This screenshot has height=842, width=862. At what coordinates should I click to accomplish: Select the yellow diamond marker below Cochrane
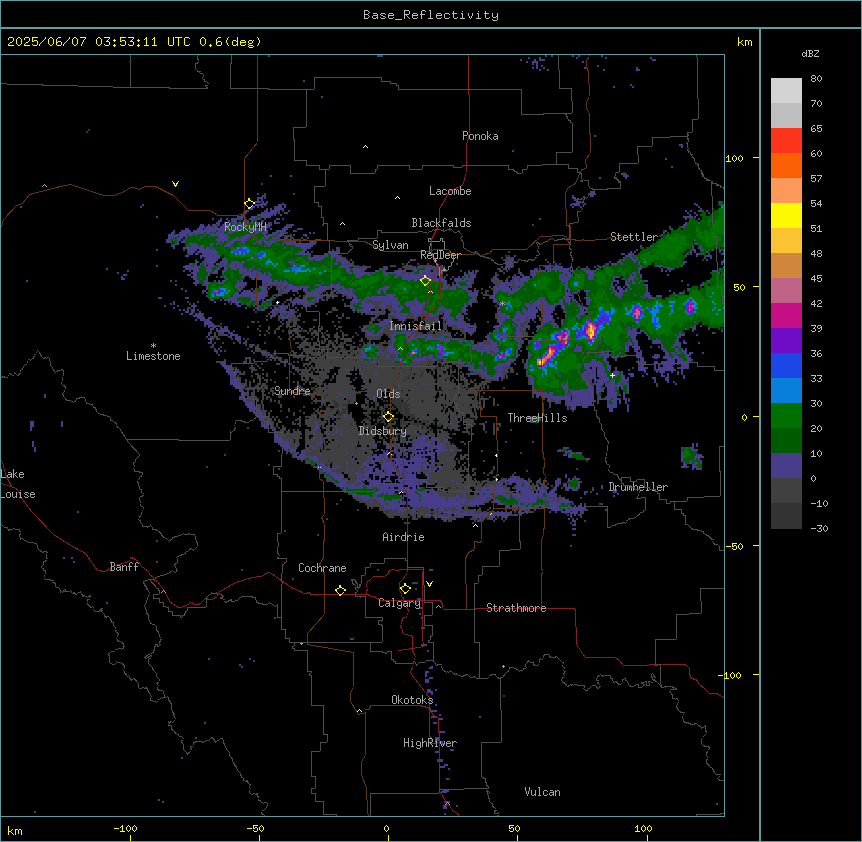pyautogui.click(x=340, y=590)
